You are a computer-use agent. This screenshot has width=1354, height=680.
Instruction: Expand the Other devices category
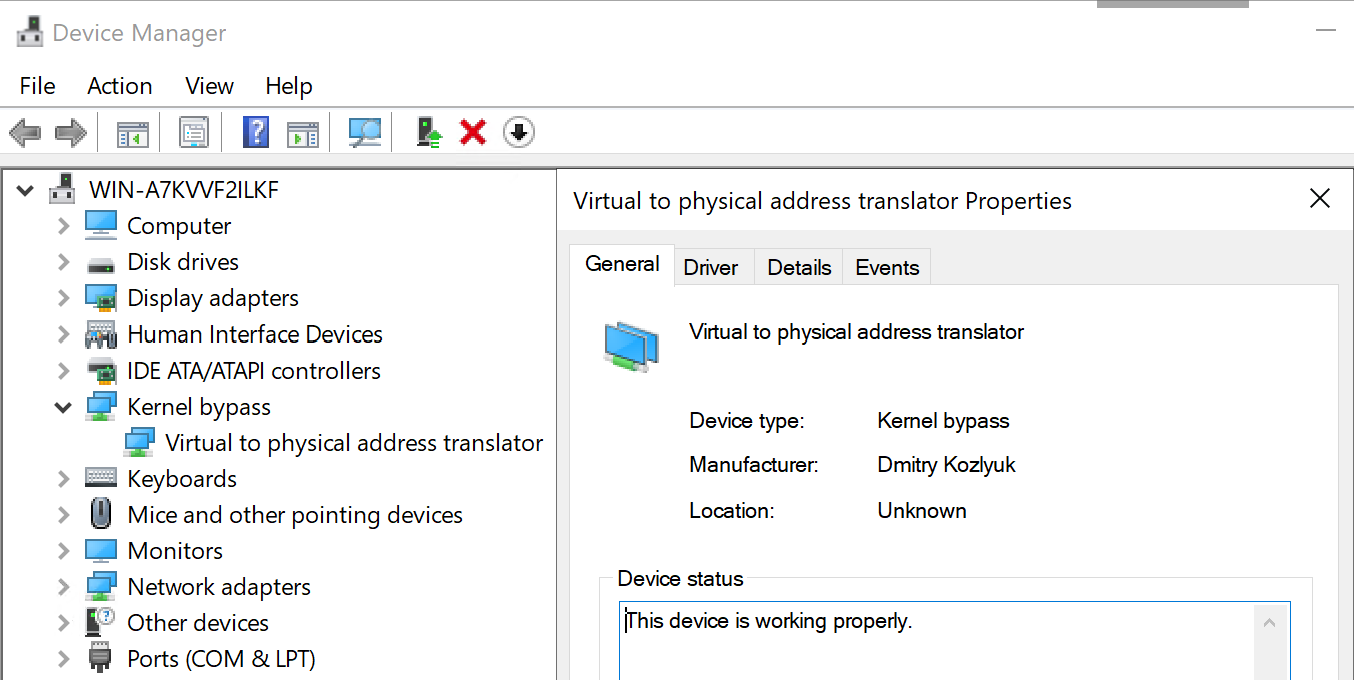point(62,623)
